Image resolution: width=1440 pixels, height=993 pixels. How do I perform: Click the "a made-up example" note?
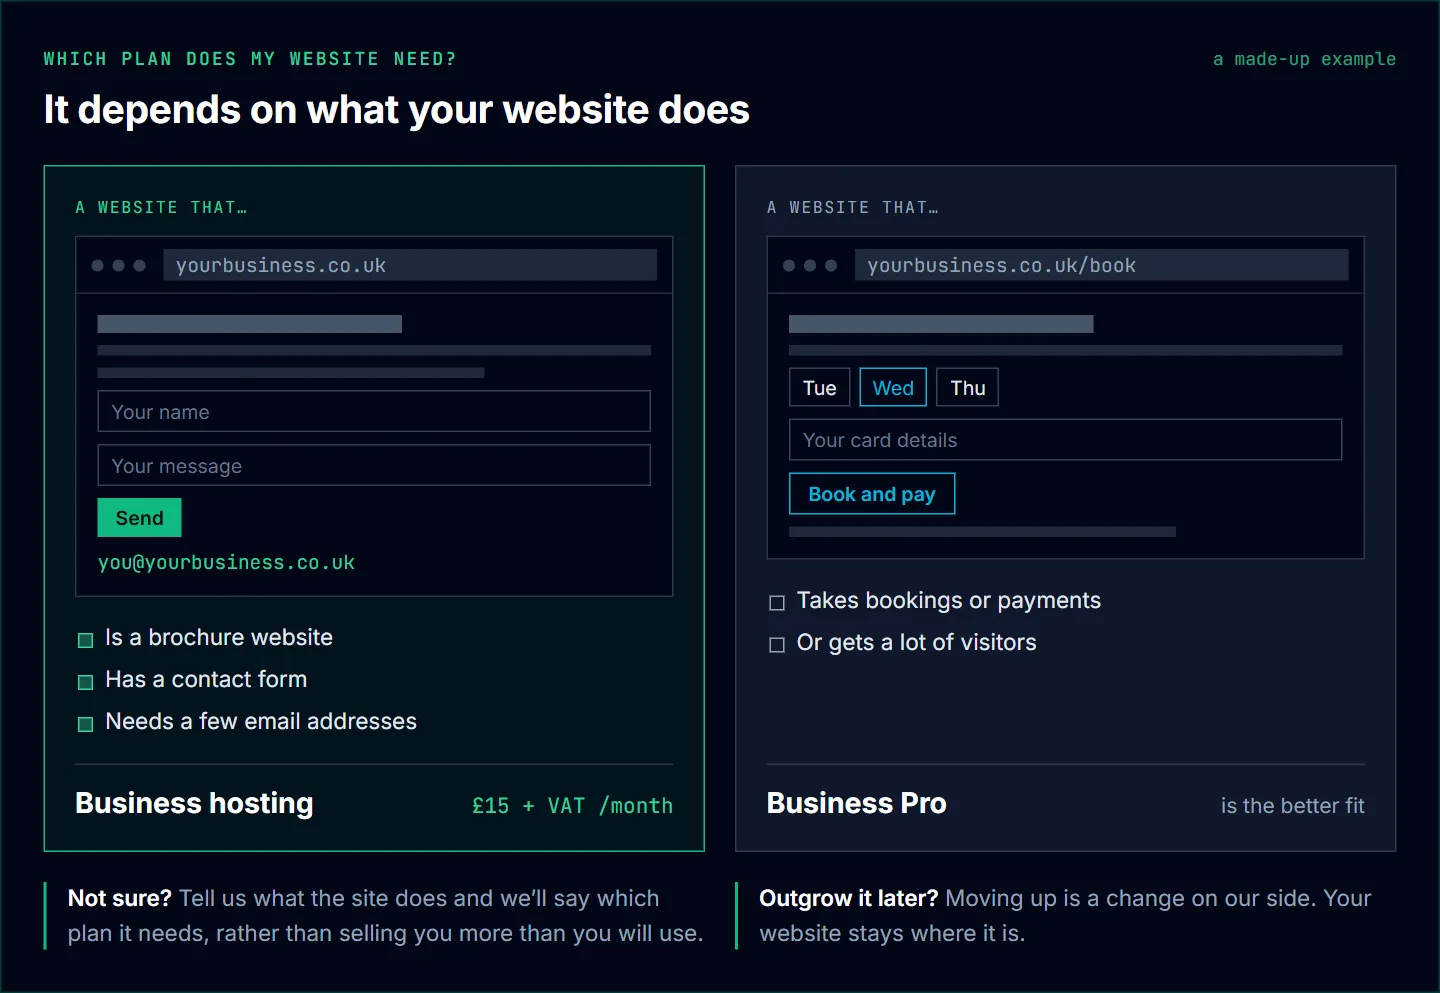point(1304,59)
